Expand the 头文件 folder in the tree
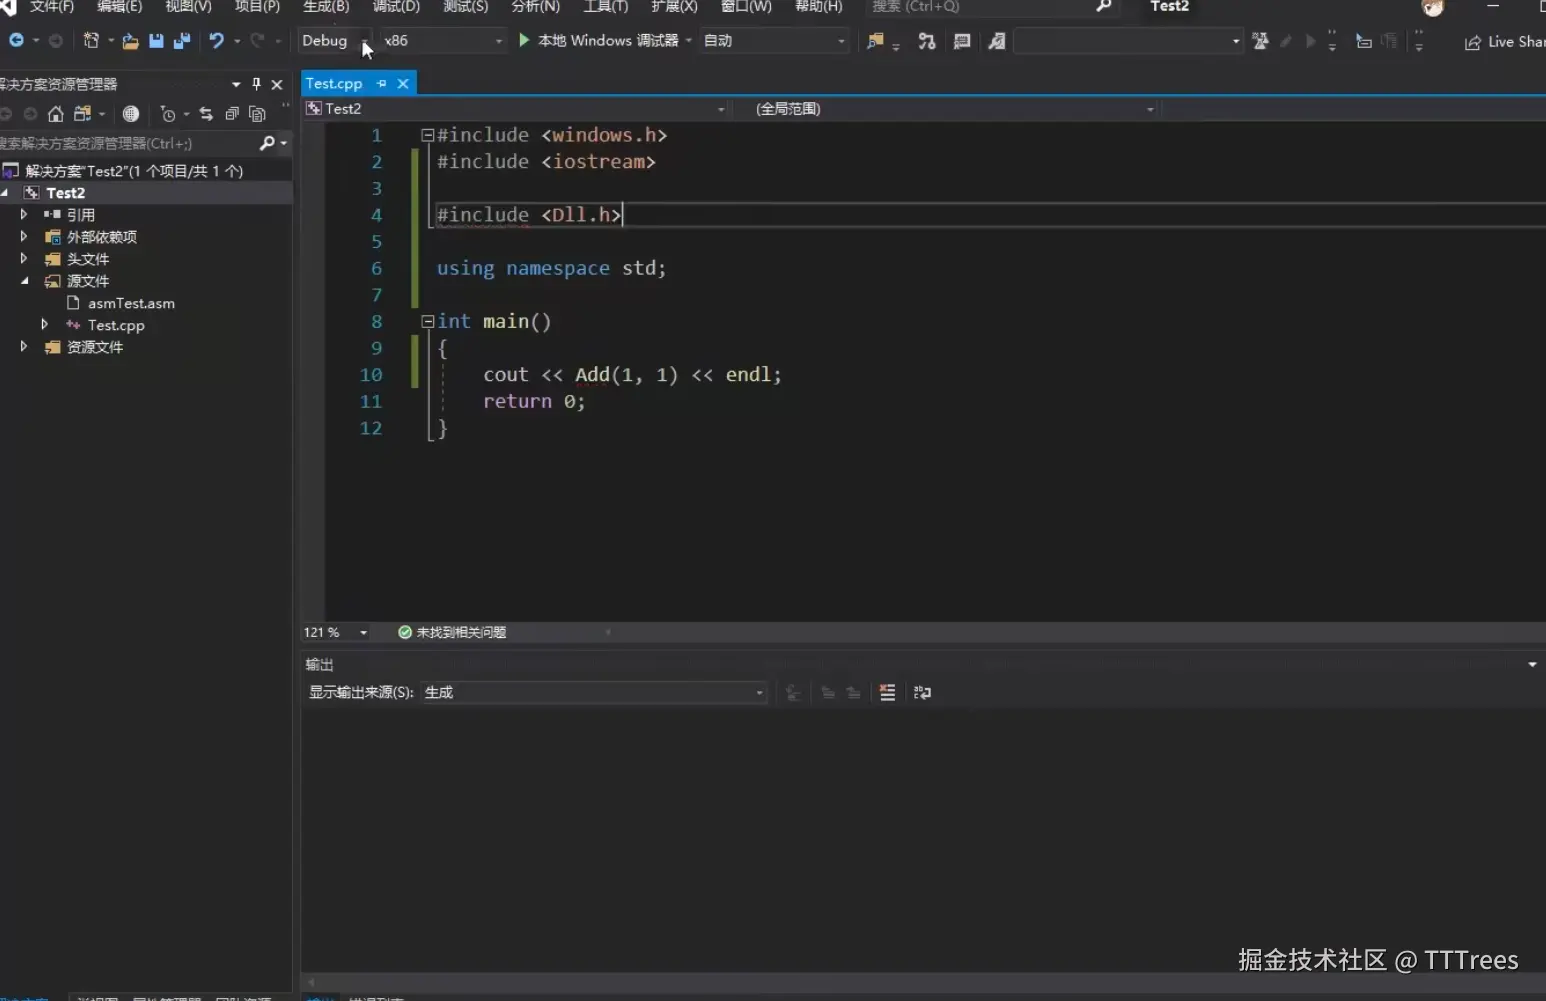Screen dimensions: 1546x1001 (x=24, y=259)
